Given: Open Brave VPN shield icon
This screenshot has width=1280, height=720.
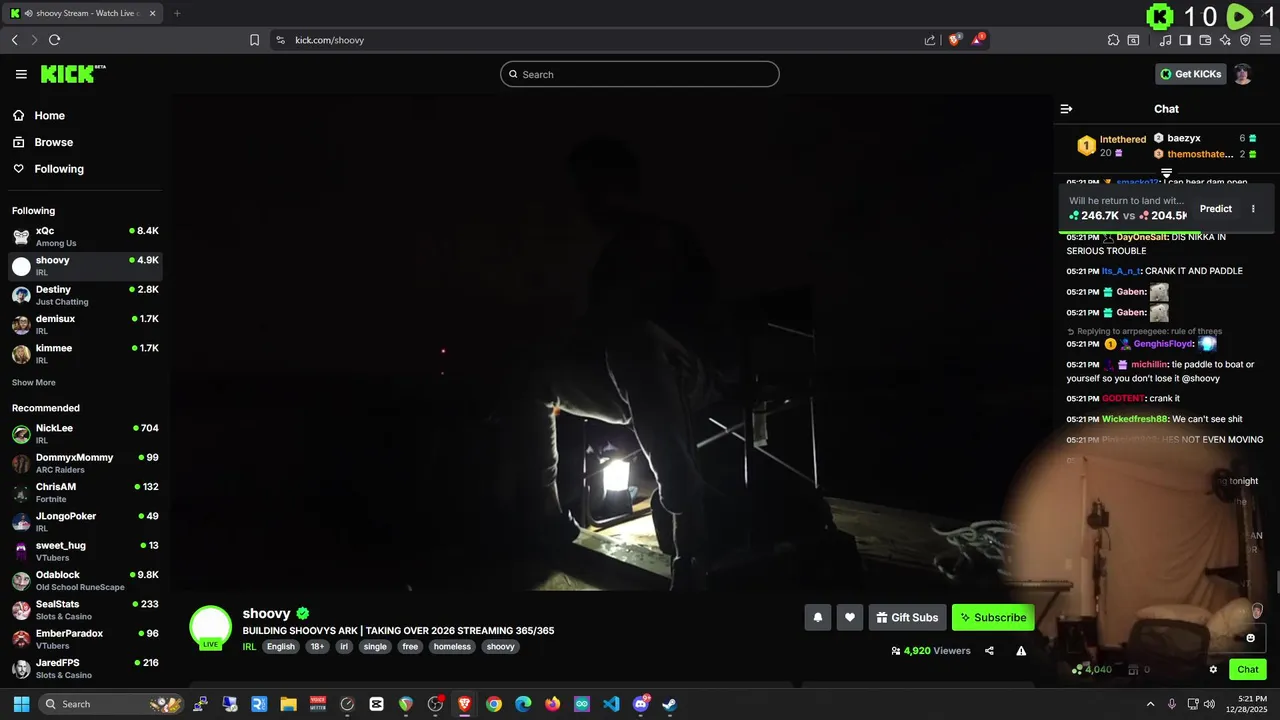Looking at the screenshot, I should point(1245,40).
